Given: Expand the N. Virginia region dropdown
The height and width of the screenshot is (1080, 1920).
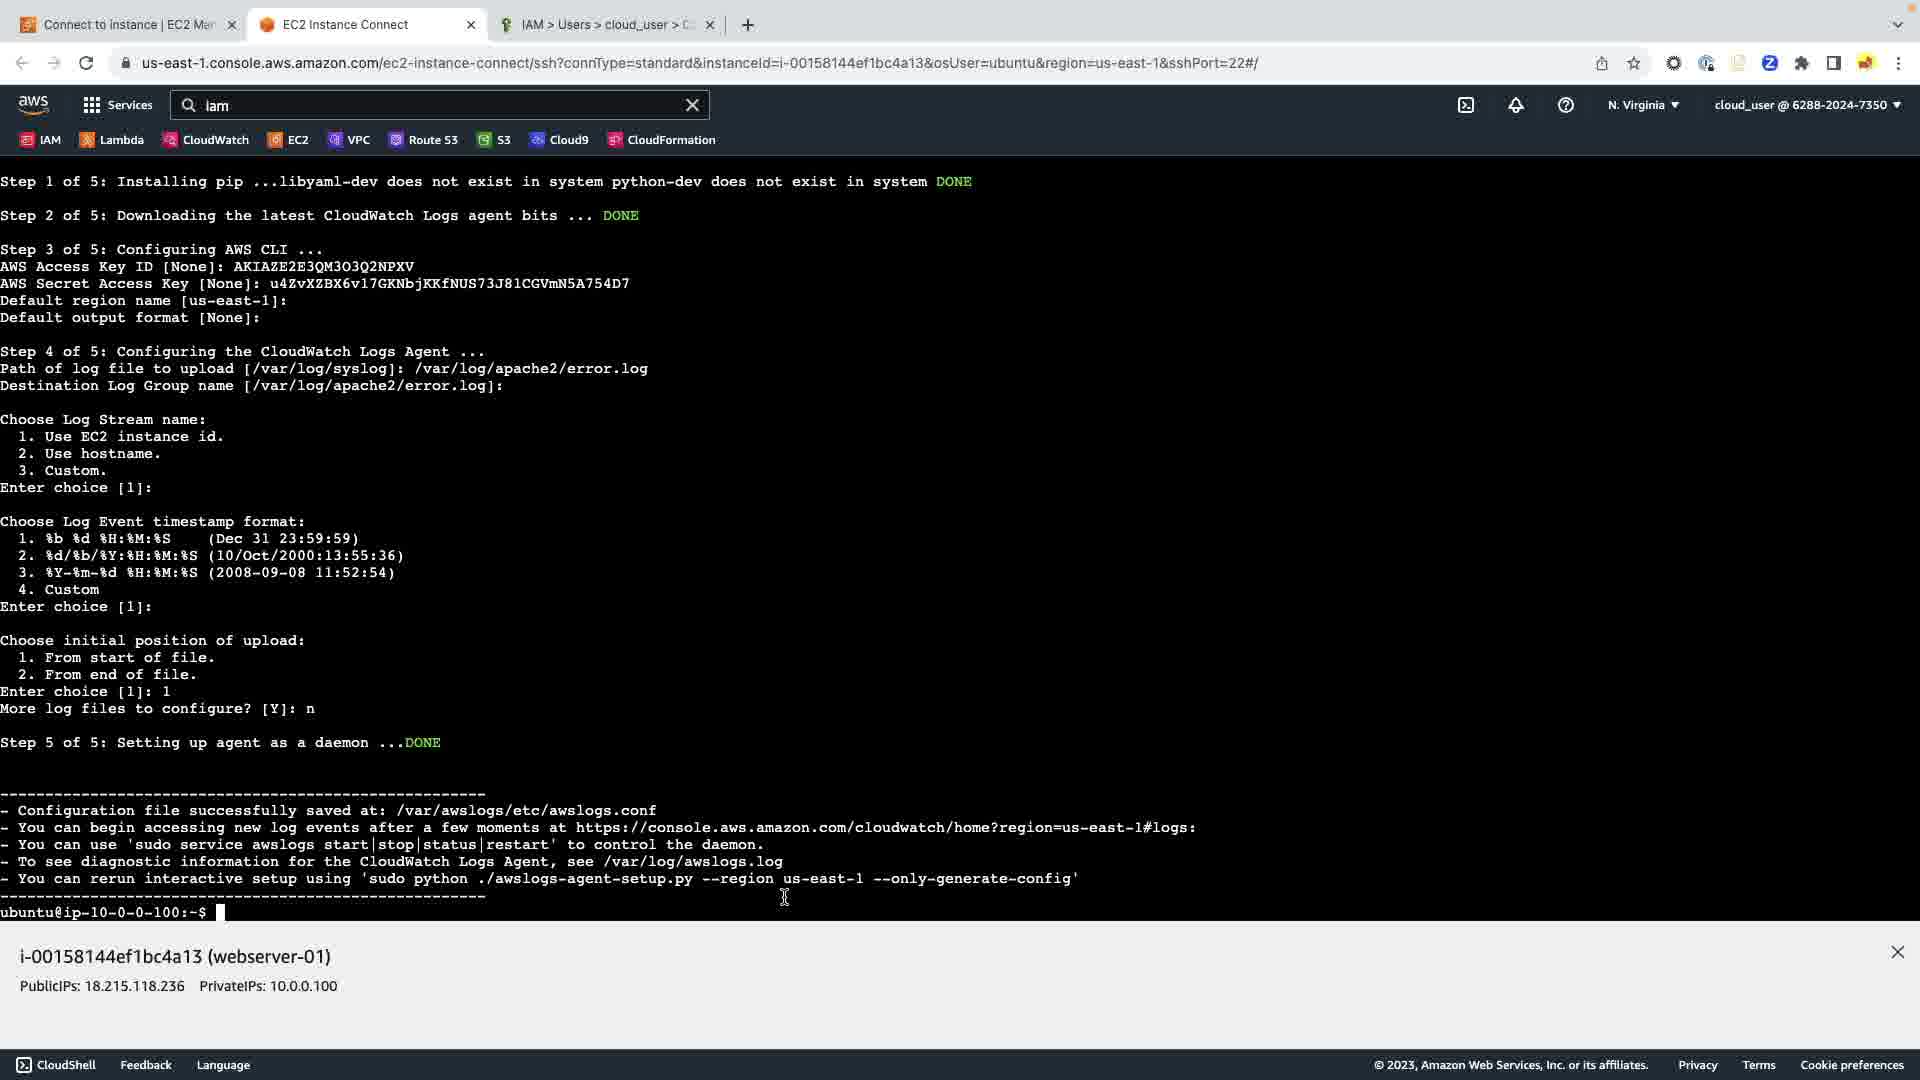Looking at the screenshot, I should point(1643,105).
